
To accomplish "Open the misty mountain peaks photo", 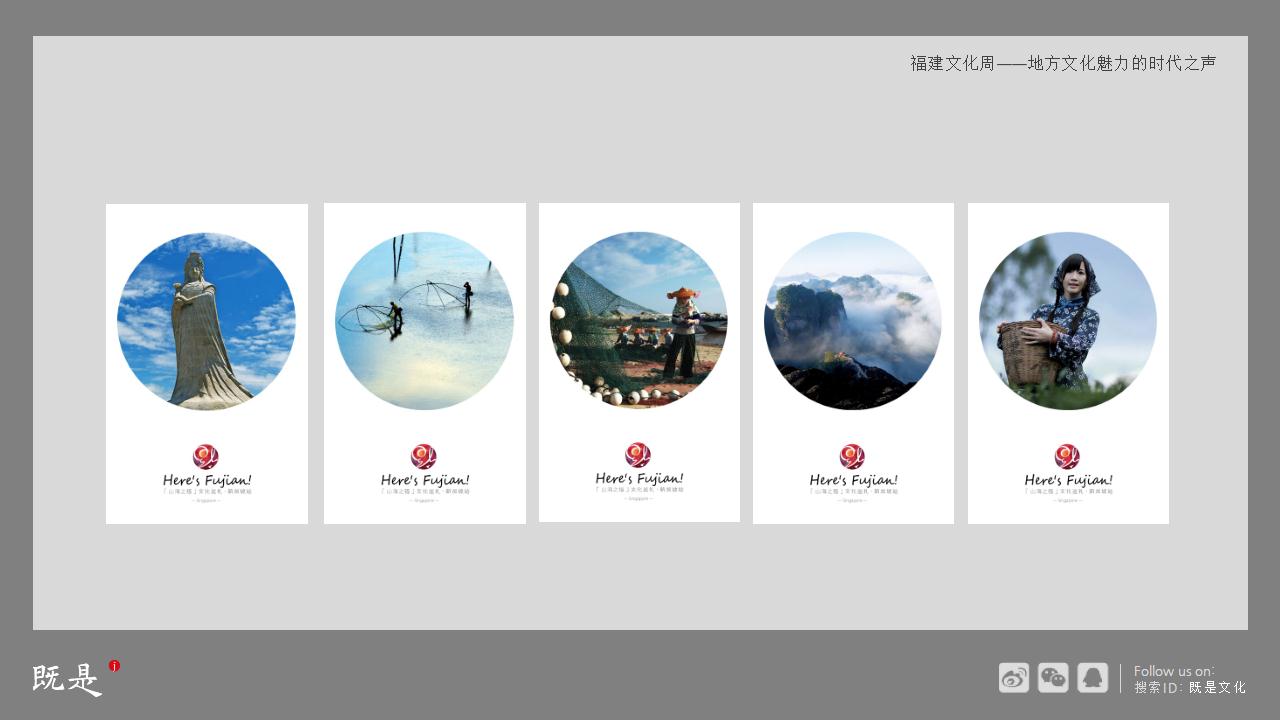I will coord(853,321).
